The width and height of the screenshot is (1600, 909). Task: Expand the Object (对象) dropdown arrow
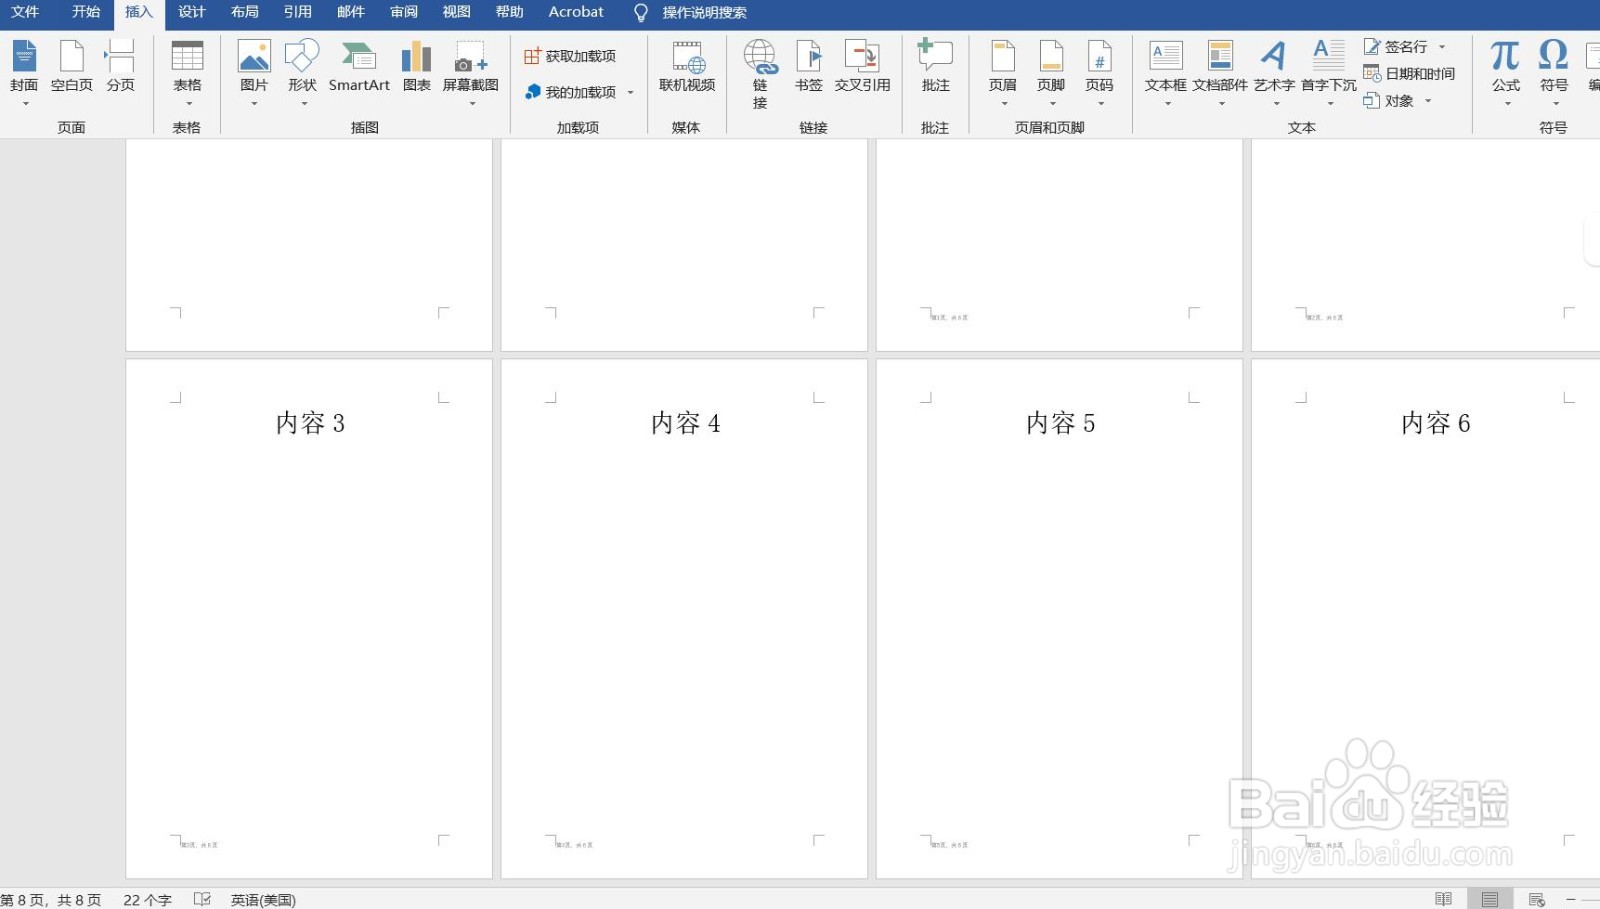point(1428,101)
